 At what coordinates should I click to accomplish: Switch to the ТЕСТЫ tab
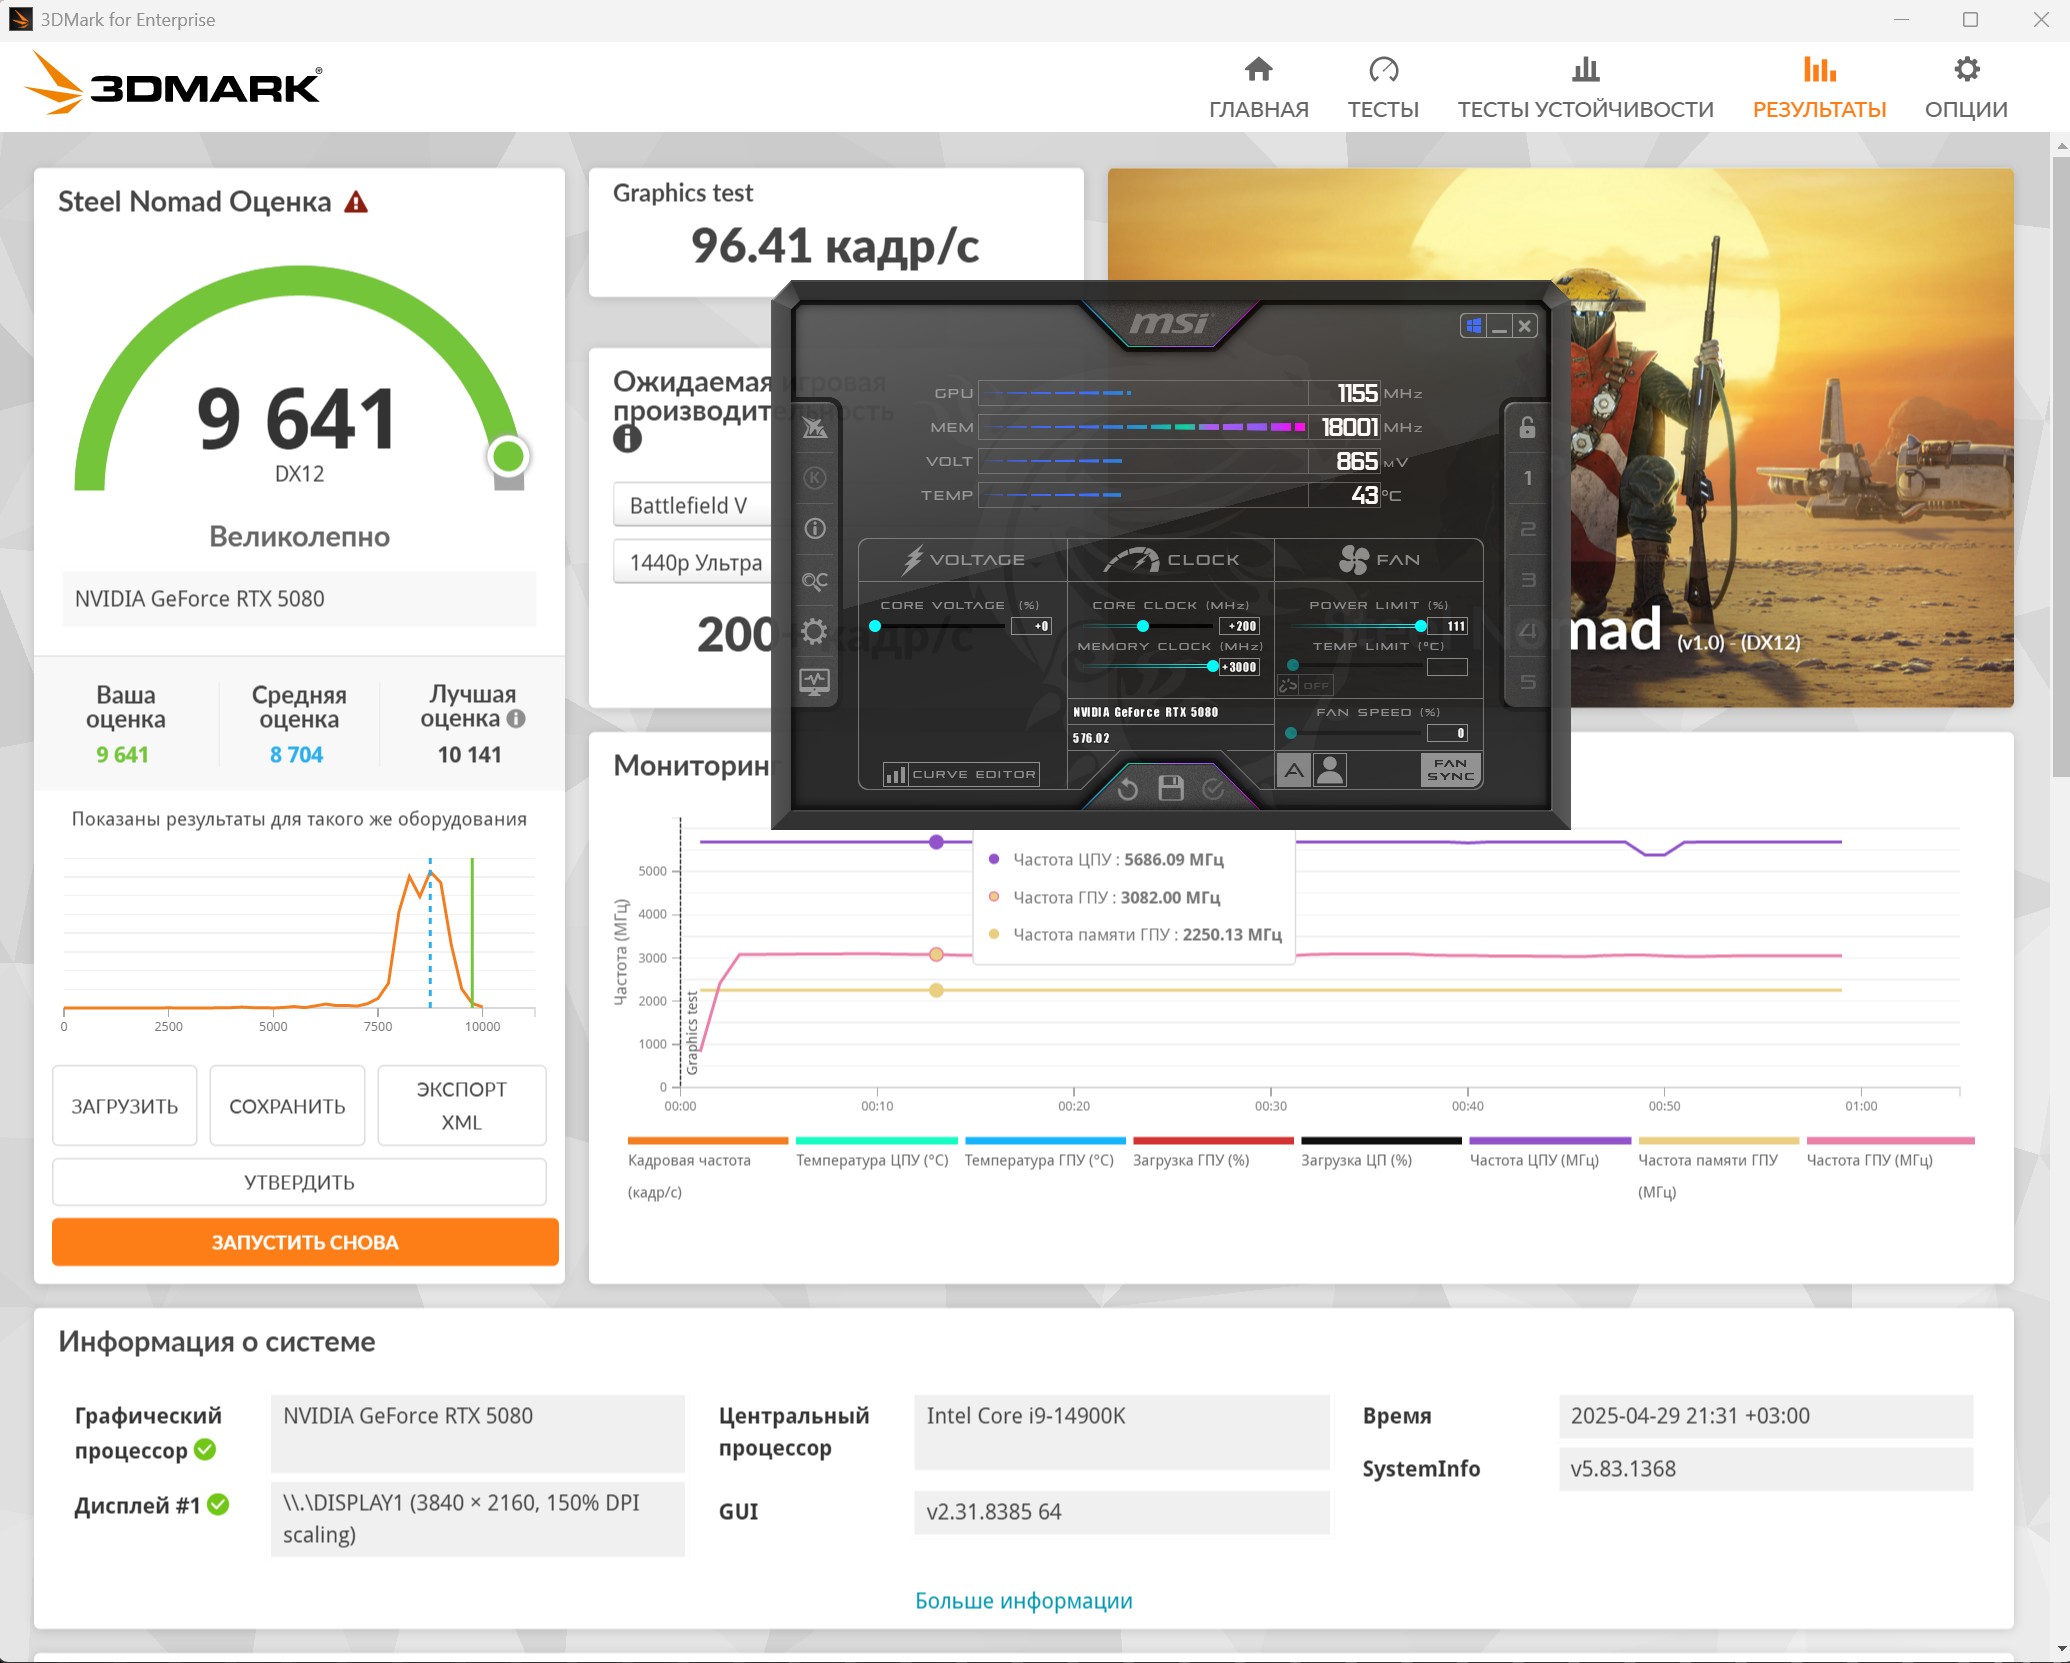1382,87
